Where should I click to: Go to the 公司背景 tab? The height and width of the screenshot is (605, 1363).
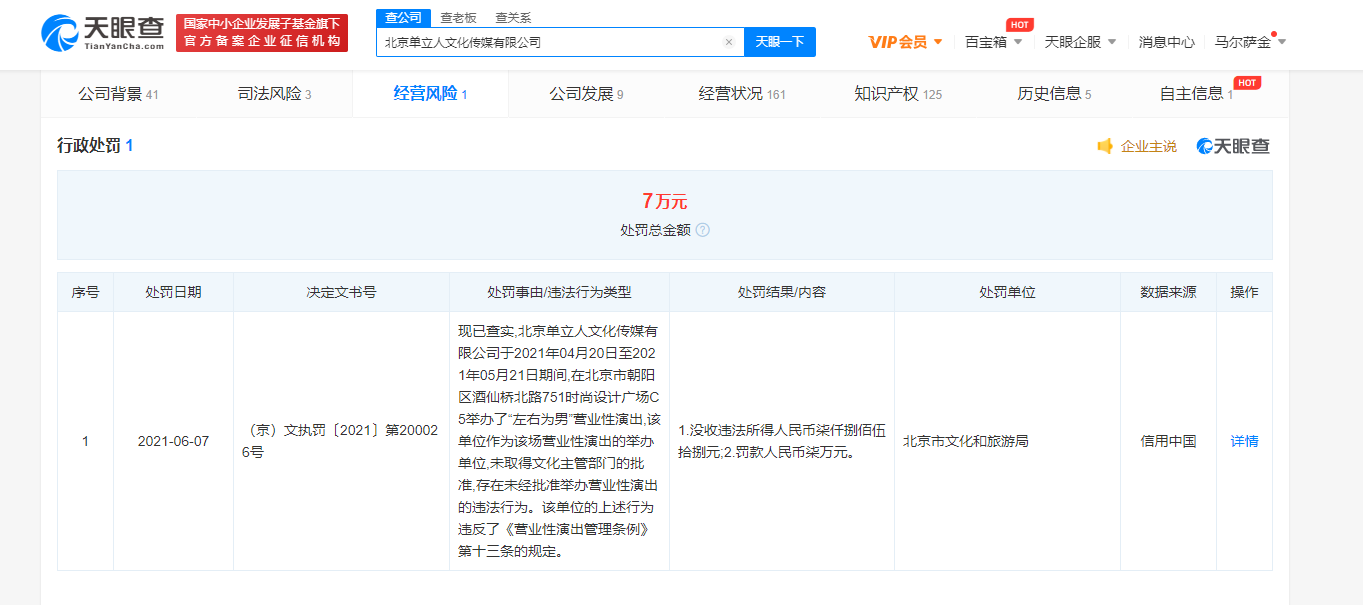point(118,94)
